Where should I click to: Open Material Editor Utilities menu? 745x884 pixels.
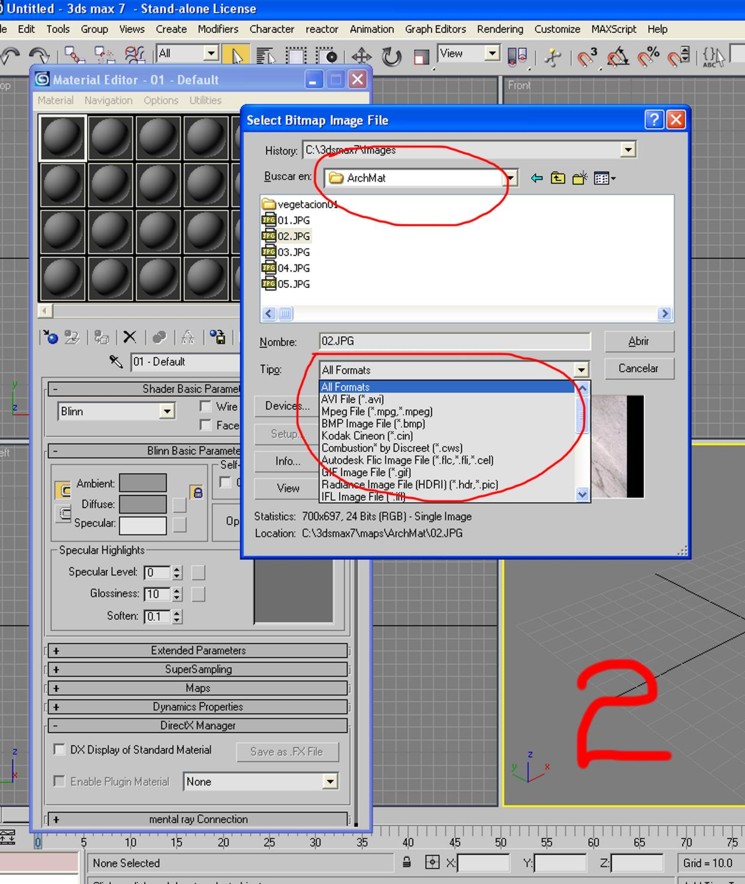pos(205,100)
